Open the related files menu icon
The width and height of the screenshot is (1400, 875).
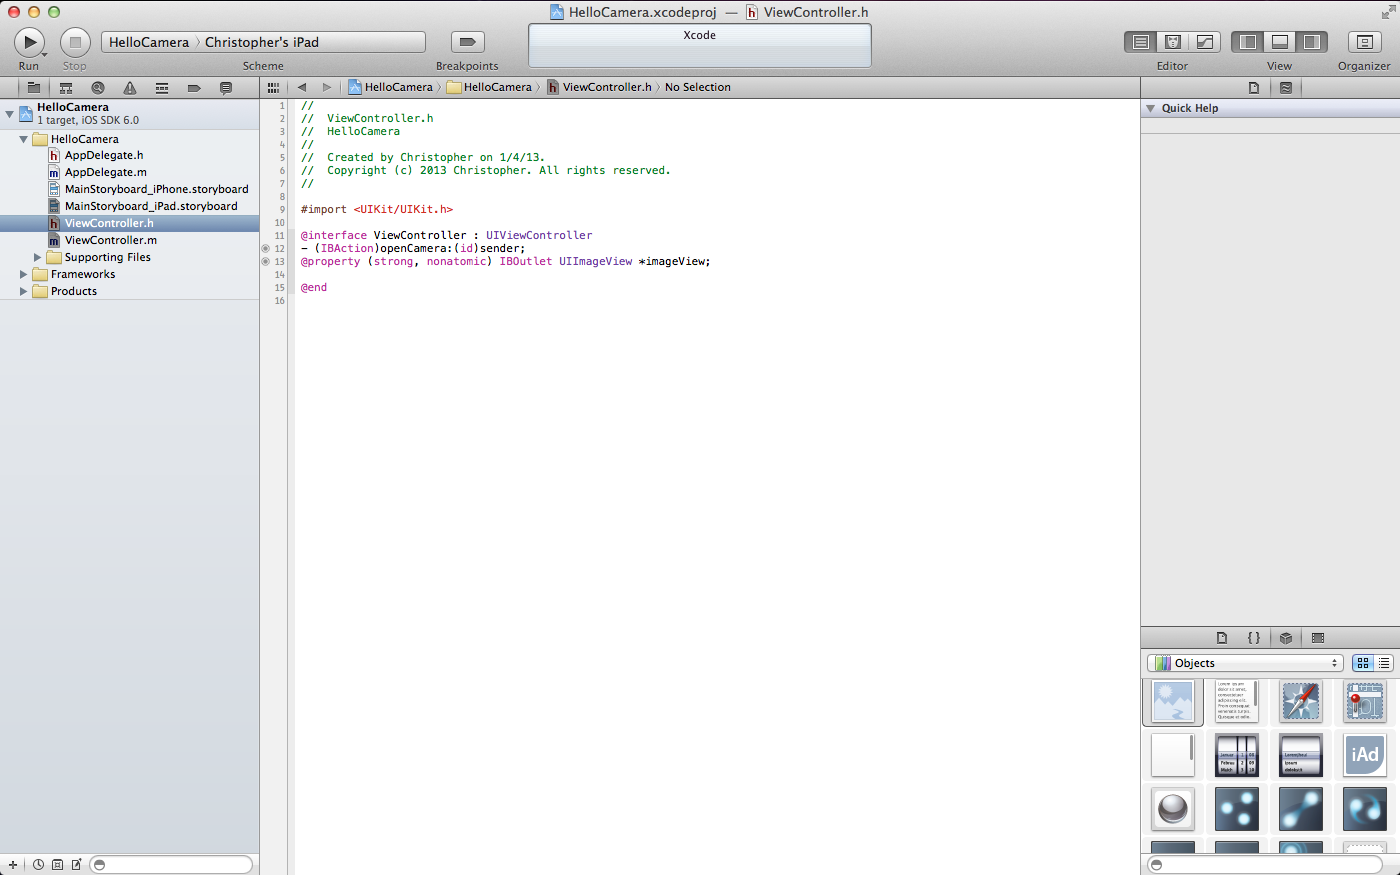click(273, 88)
